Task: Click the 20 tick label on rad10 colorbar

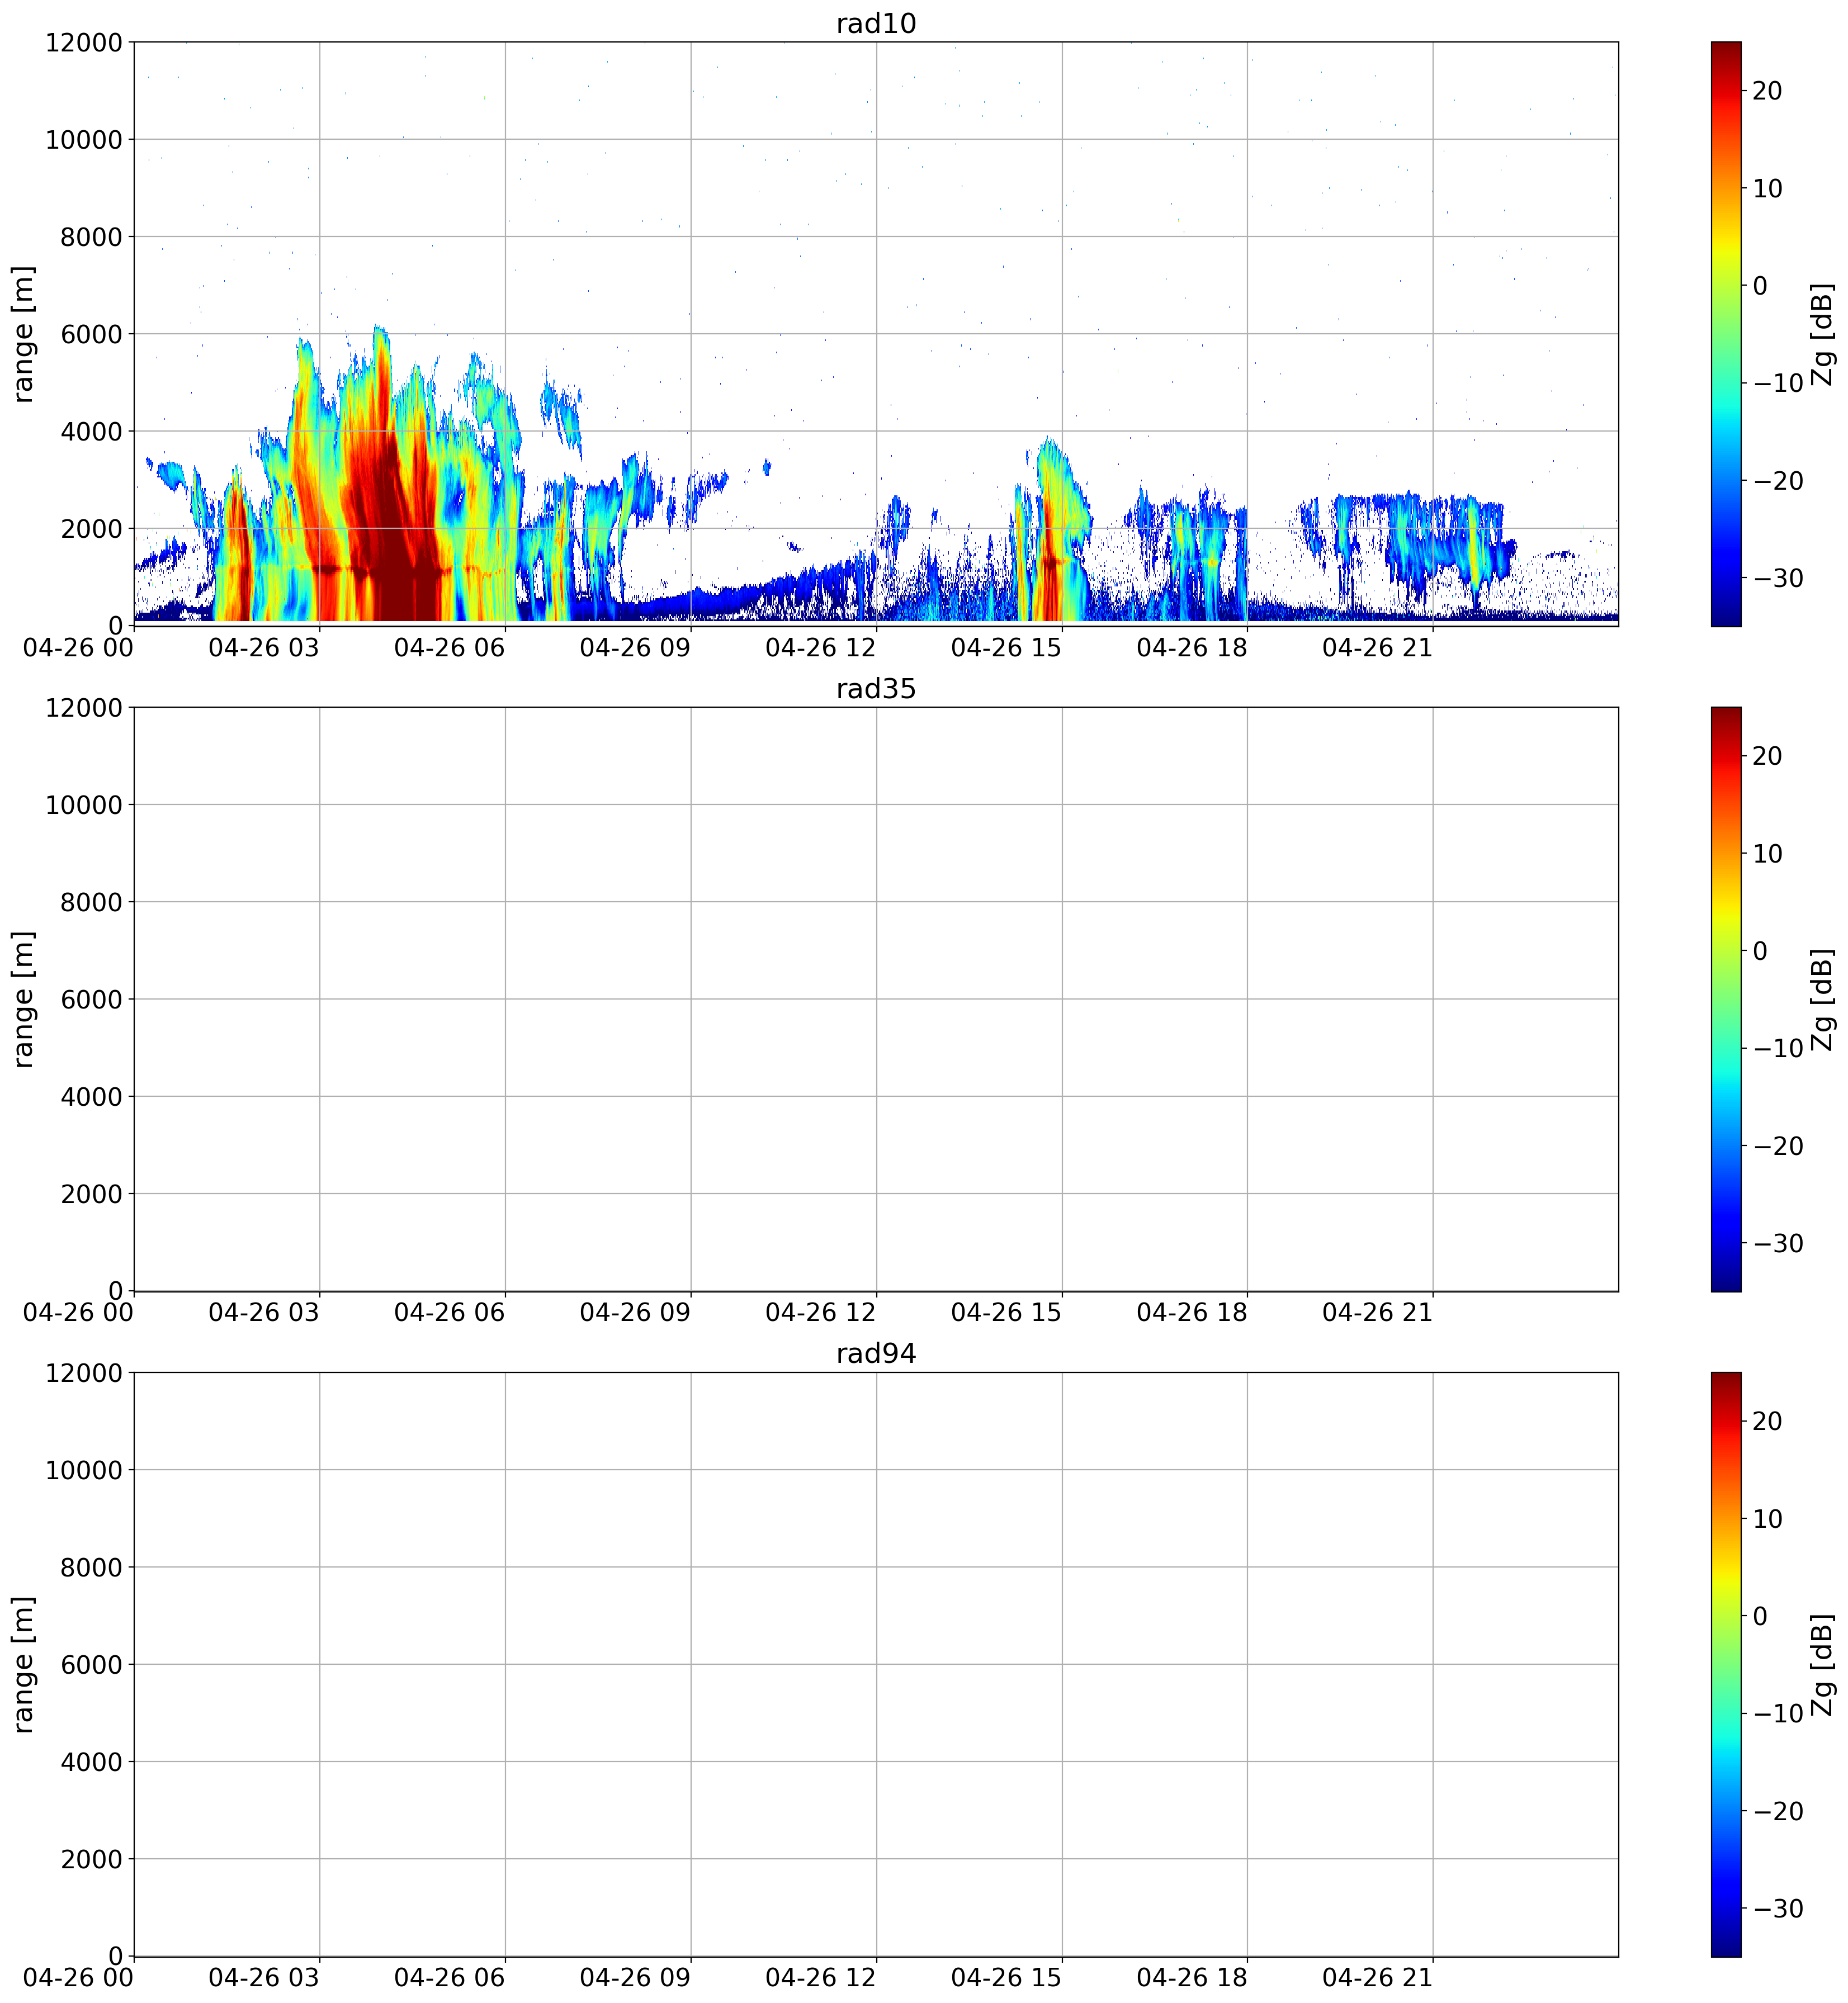Action: coord(1768,91)
